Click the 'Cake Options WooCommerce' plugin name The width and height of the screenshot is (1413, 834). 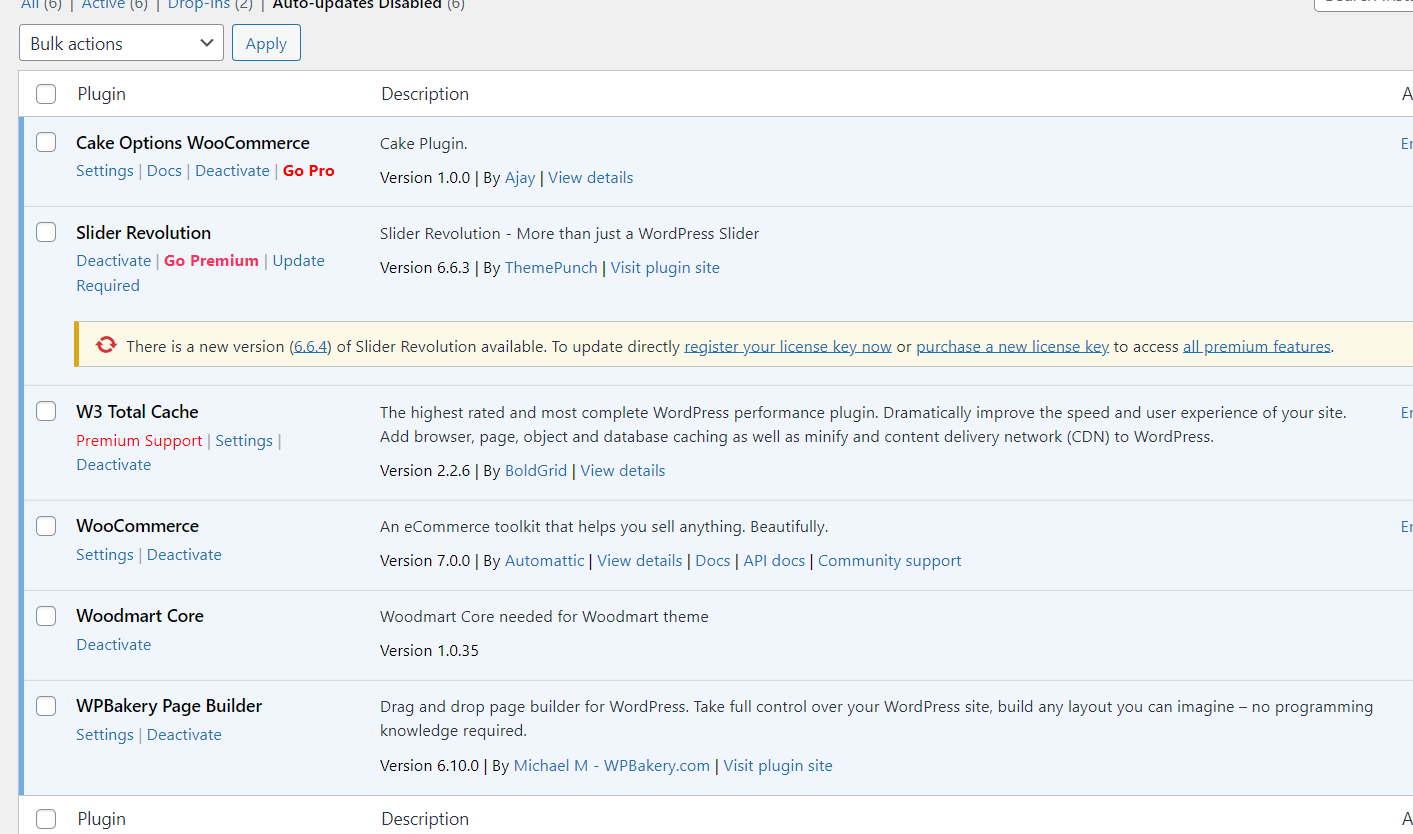193,143
